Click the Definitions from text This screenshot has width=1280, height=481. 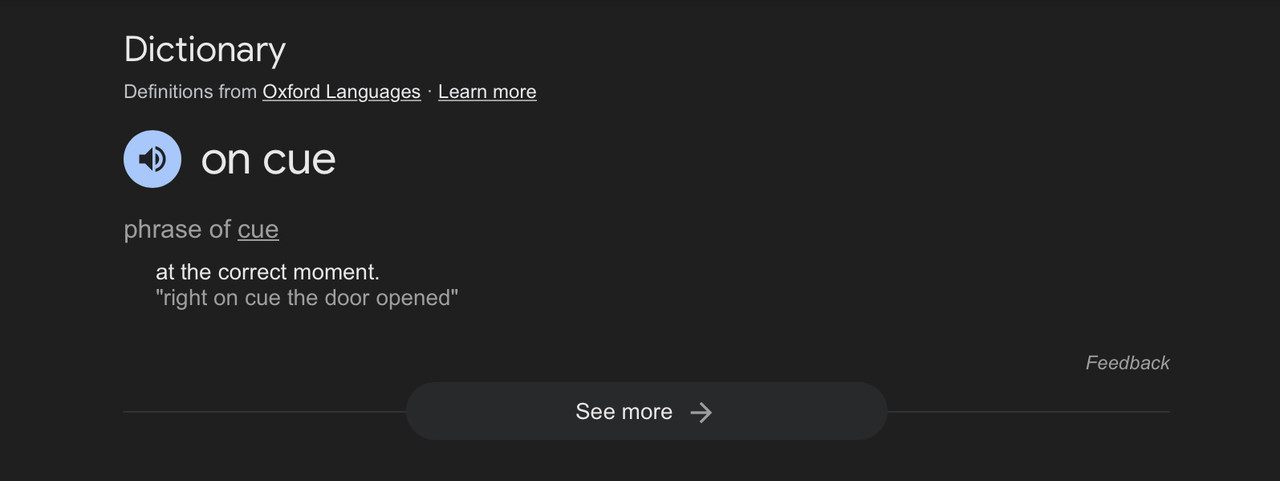[190, 92]
